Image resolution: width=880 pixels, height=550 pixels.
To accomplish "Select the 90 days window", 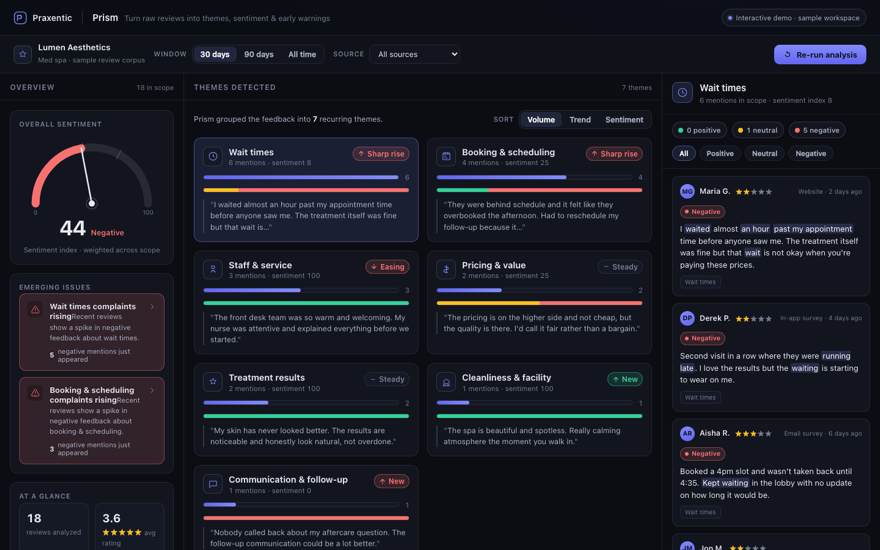I will 259,54.
